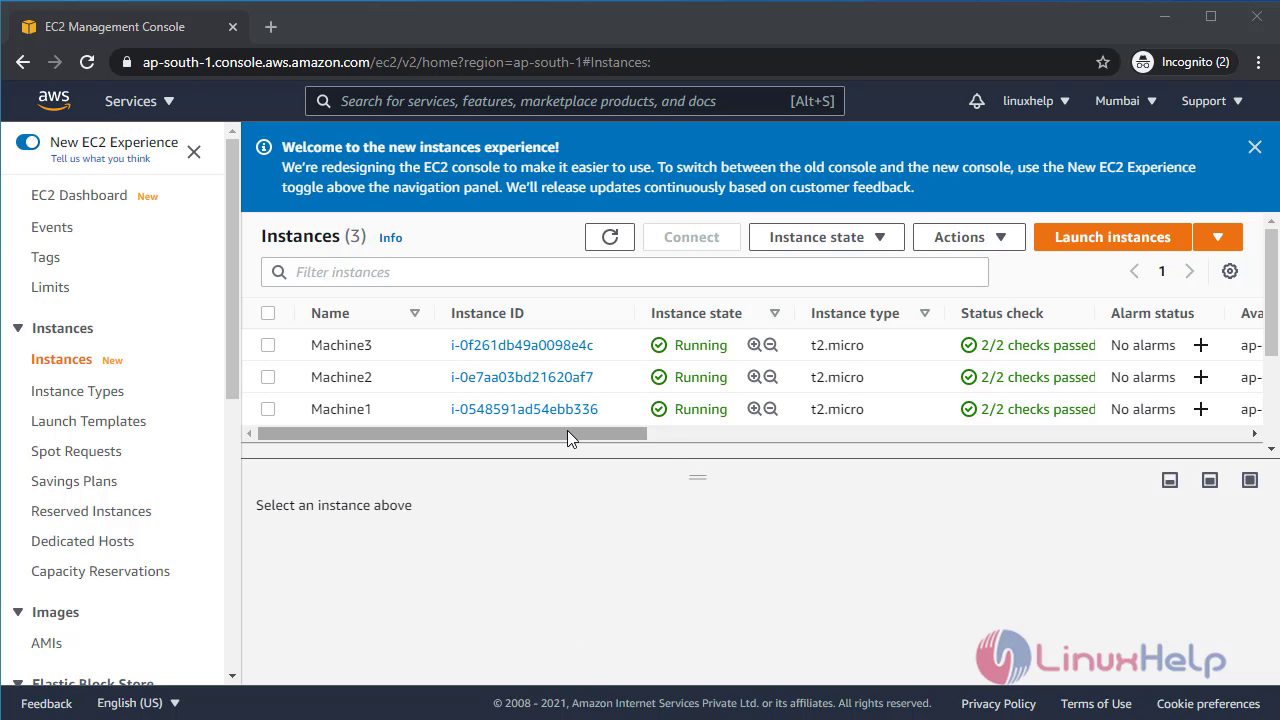Open instance ID i-0548591ad54ebb336 link

click(524, 409)
